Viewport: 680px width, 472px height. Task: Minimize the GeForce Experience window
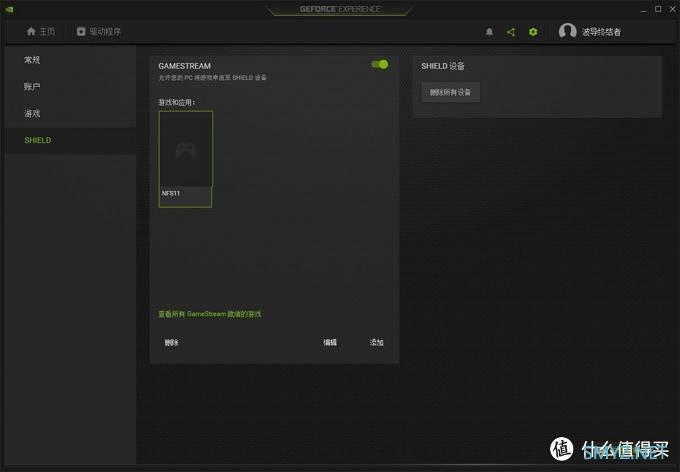click(x=644, y=9)
